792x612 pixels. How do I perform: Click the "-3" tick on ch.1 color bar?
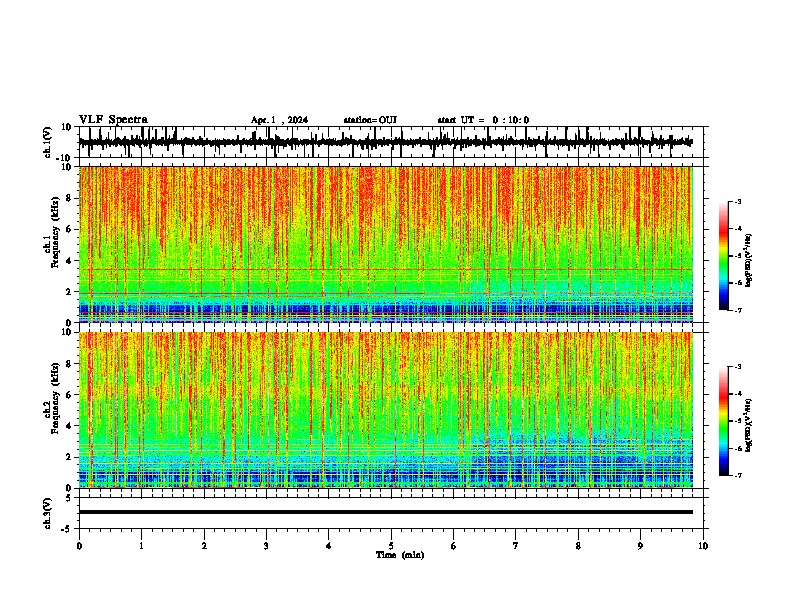click(738, 201)
